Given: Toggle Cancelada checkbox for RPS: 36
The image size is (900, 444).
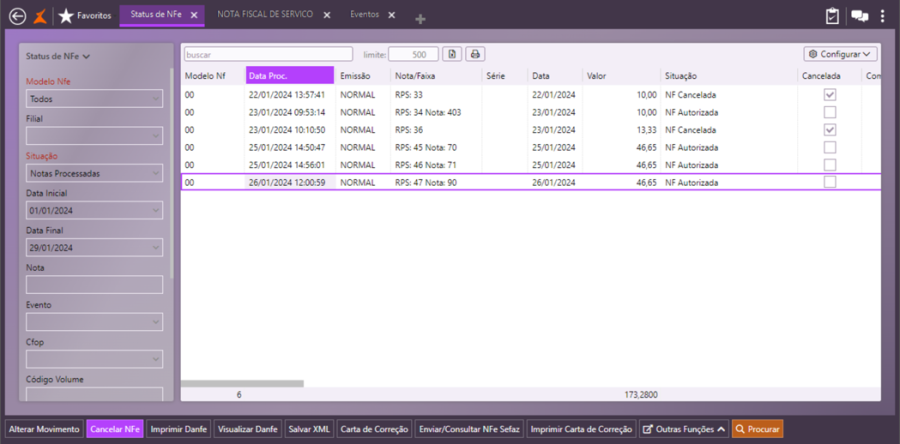Looking at the screenshot, I should 830,130.
